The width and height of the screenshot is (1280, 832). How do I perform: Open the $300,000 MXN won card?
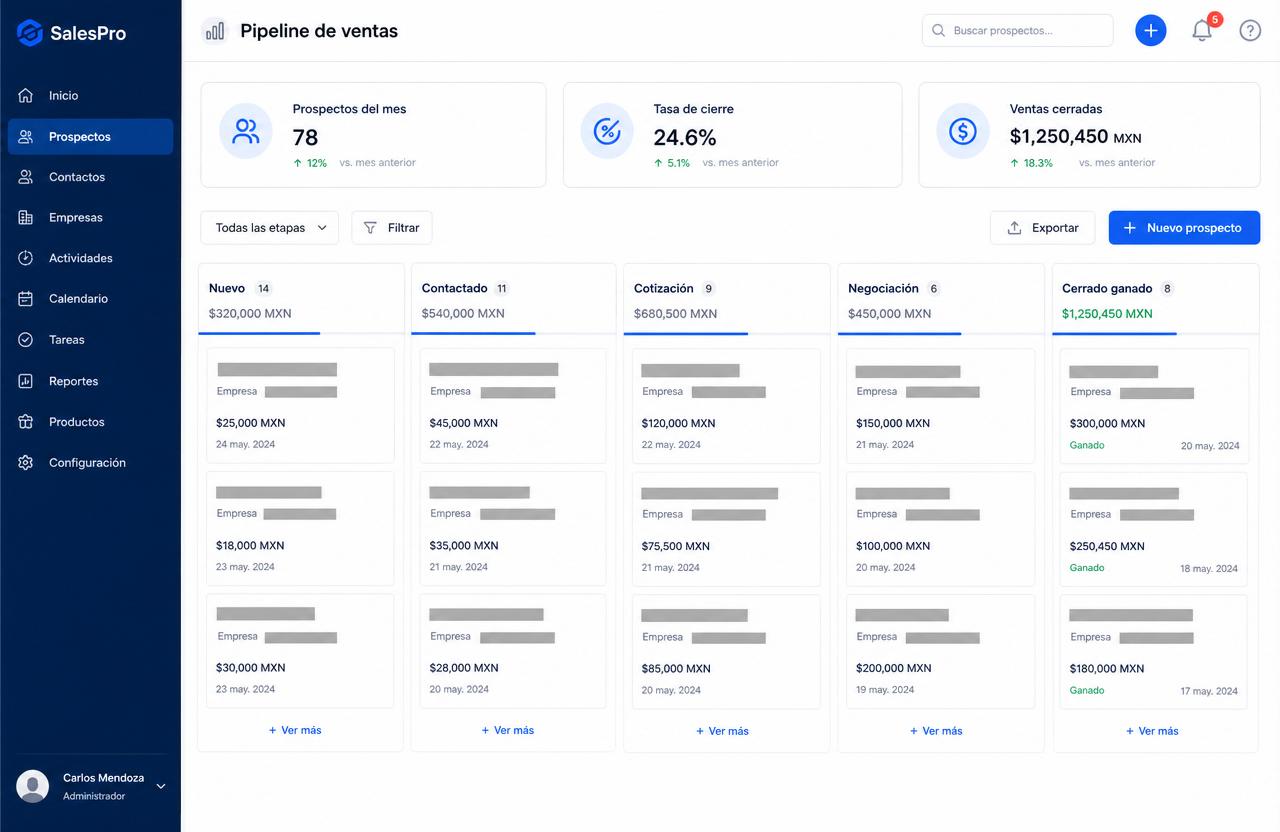1154,405
